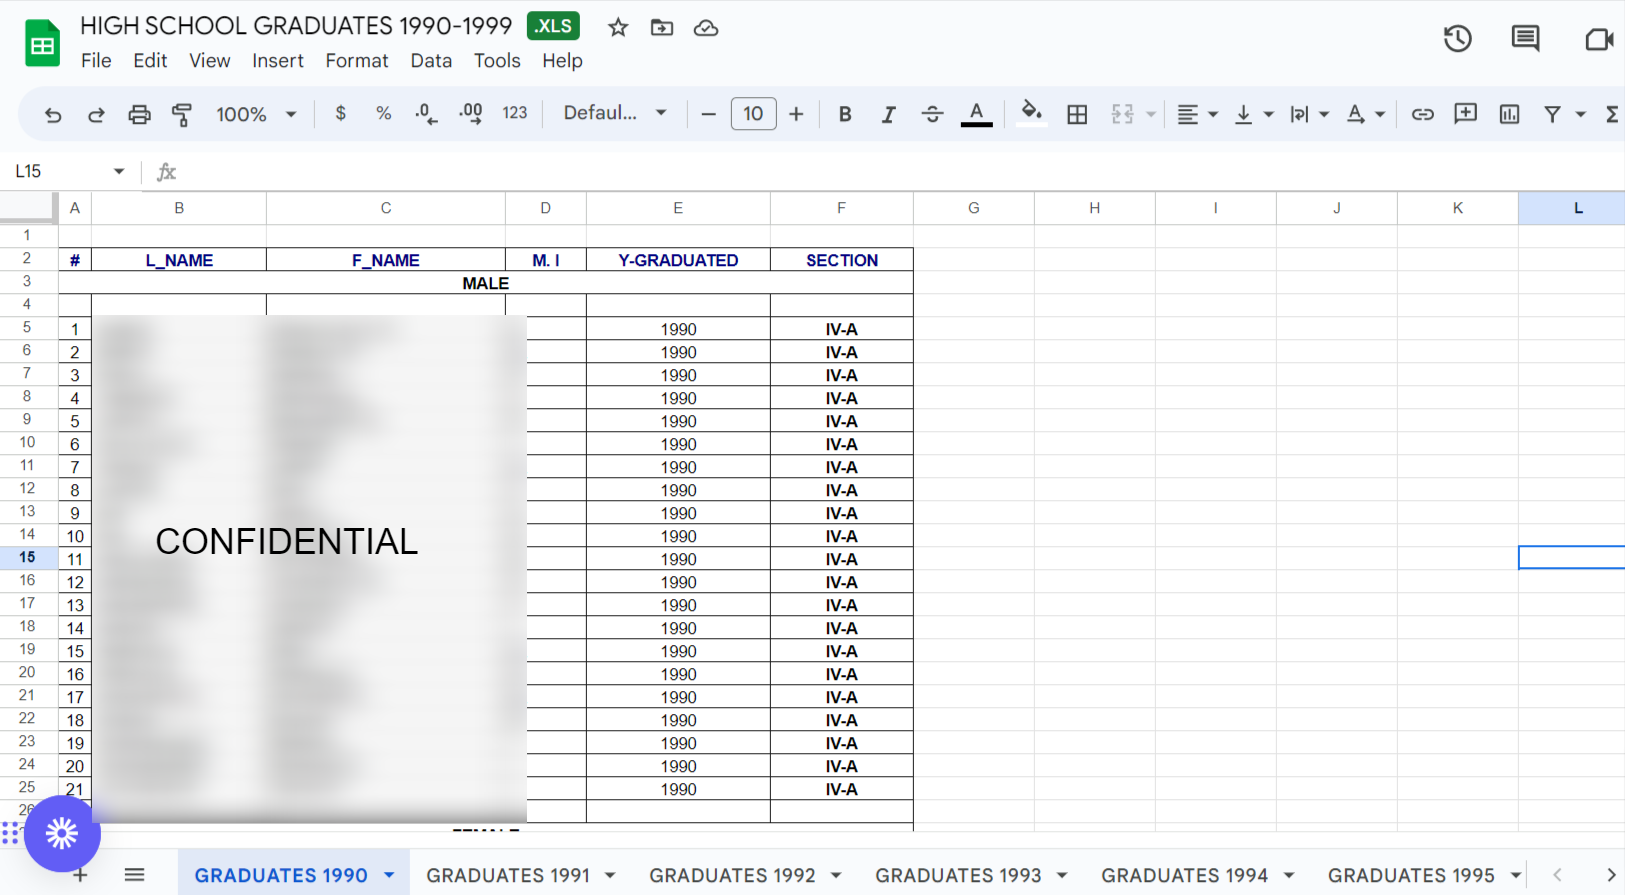
Task: Open the Edit menu
Action: pos(150,61)
